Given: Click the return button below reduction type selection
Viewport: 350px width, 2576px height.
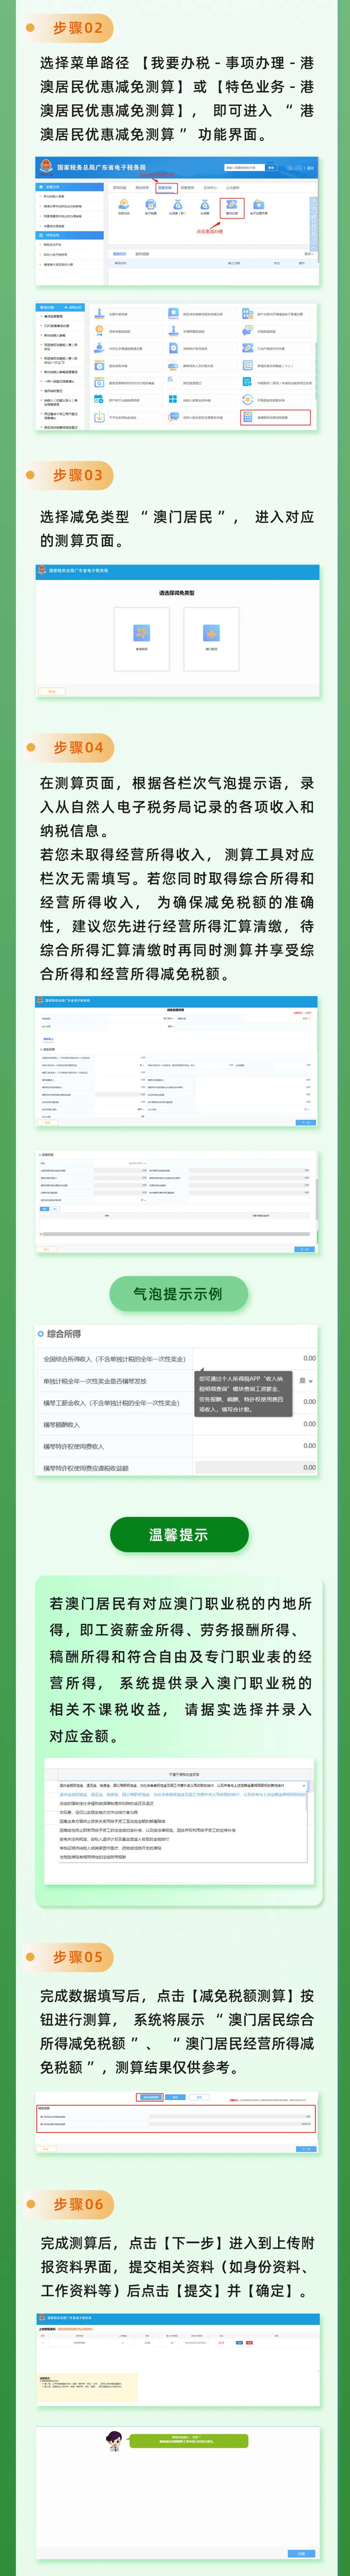Looking at the screenshot, I should pos(52,691).
